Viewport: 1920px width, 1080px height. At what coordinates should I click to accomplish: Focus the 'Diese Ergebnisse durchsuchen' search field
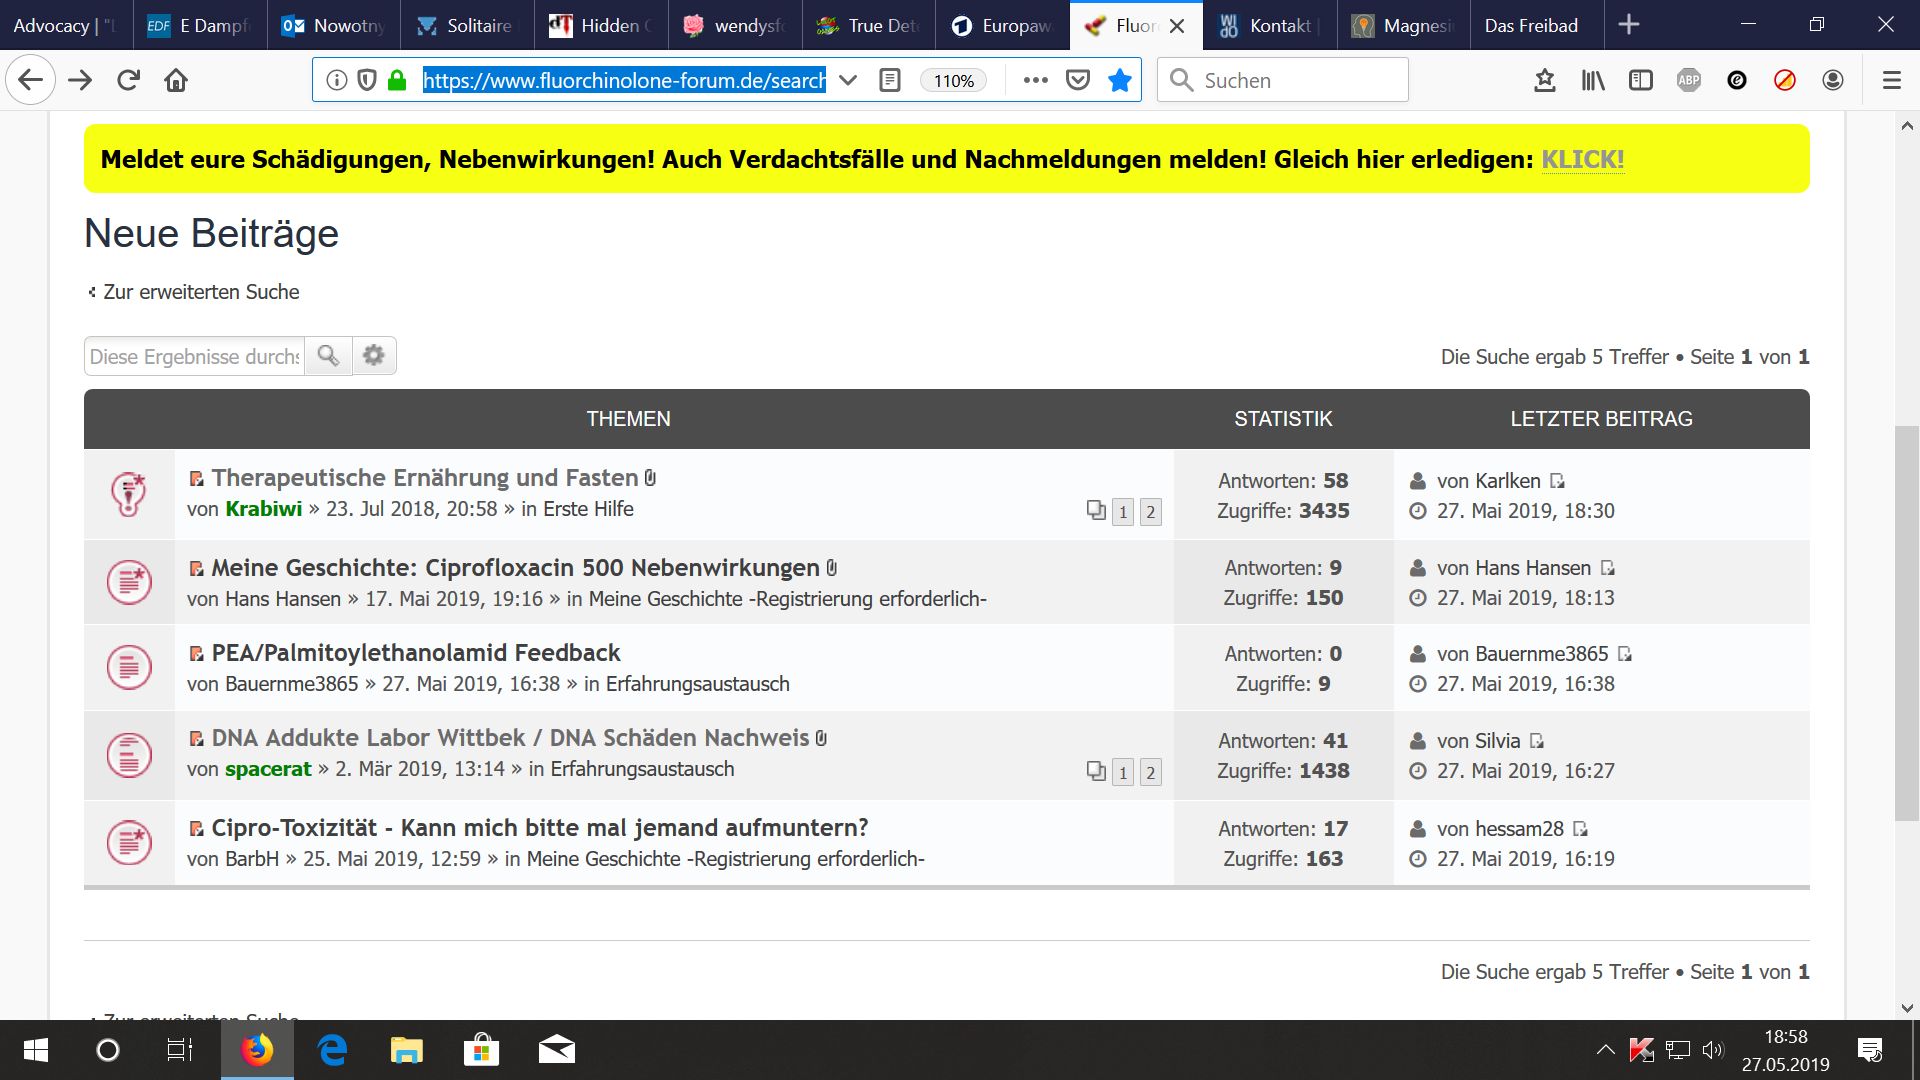(194, 356)
